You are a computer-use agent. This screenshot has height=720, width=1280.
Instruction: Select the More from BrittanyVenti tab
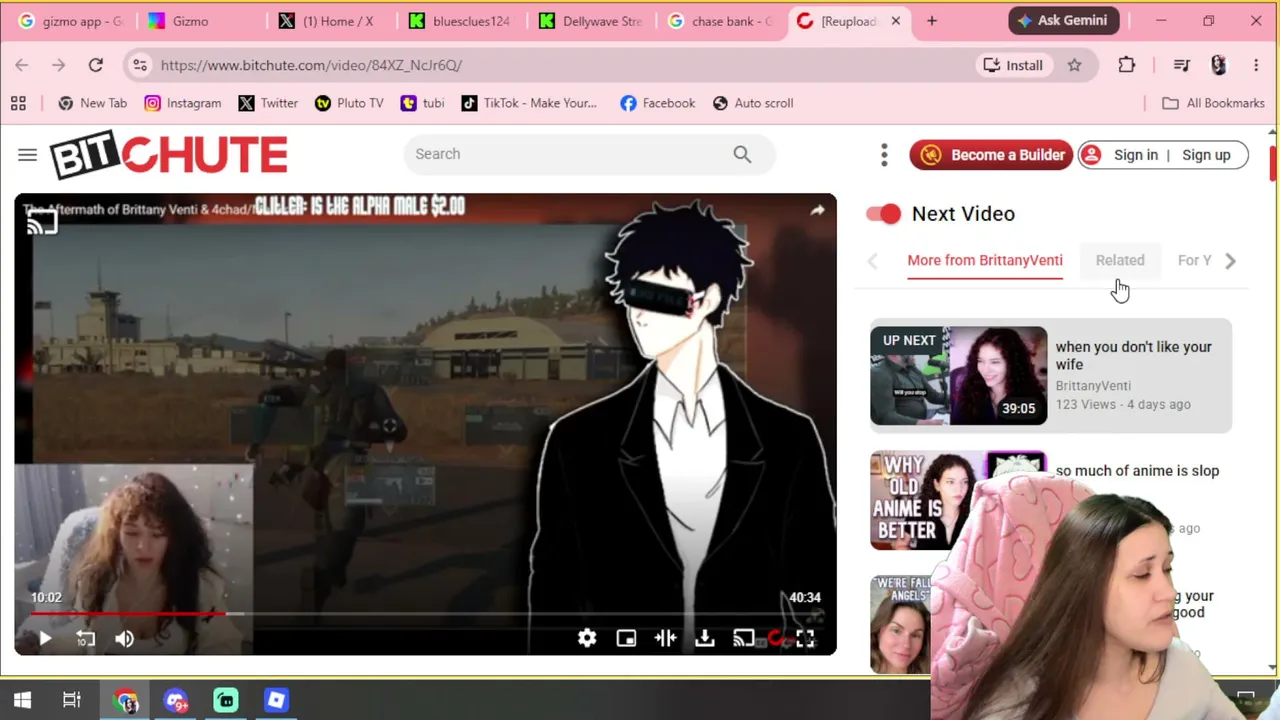985,260
